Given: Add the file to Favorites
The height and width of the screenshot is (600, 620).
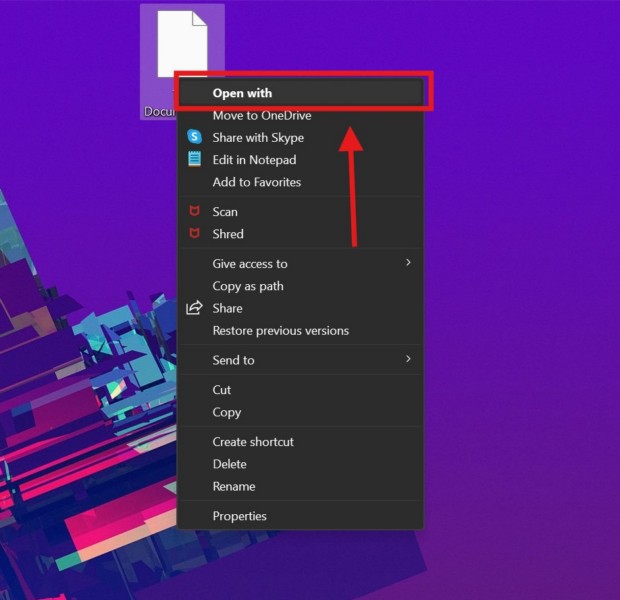Looking at the screenshot, I should pos(256,182).
